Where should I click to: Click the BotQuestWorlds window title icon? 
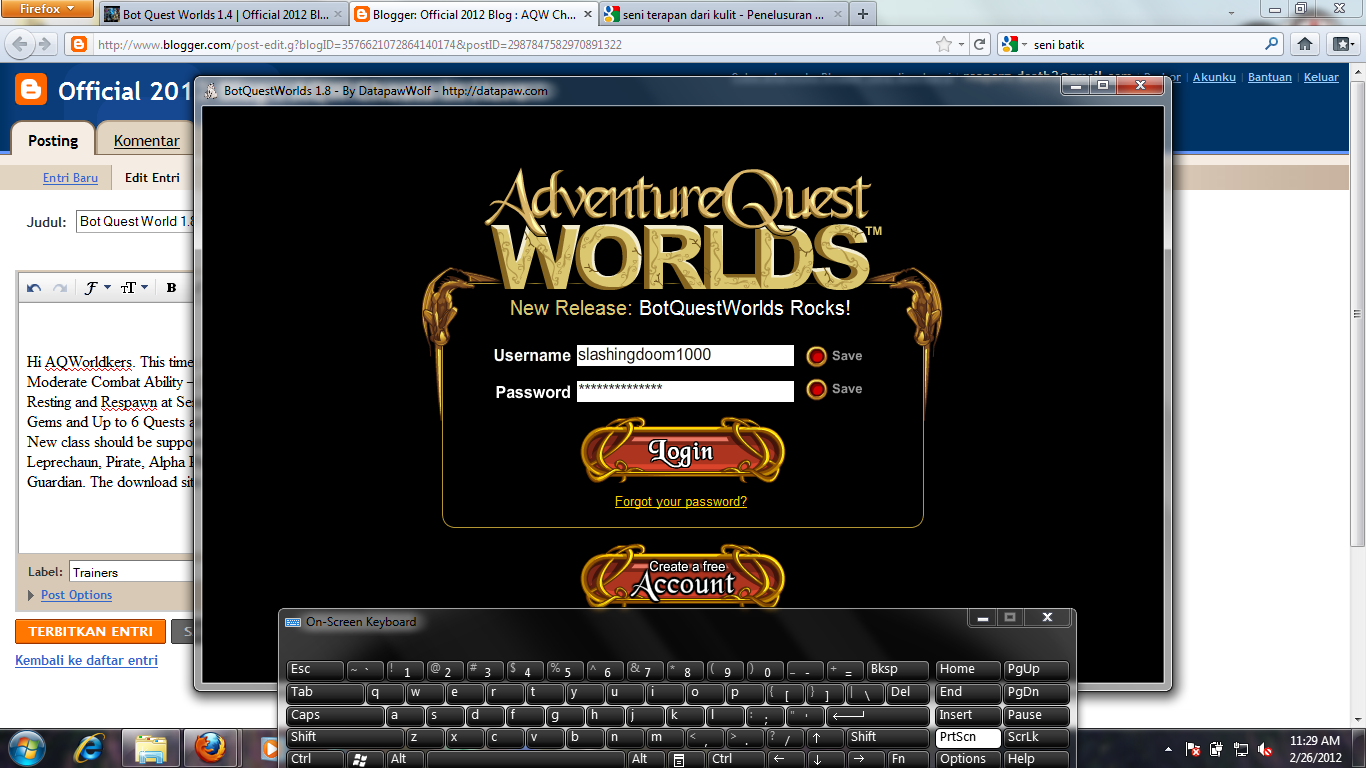tap(211, 91)
